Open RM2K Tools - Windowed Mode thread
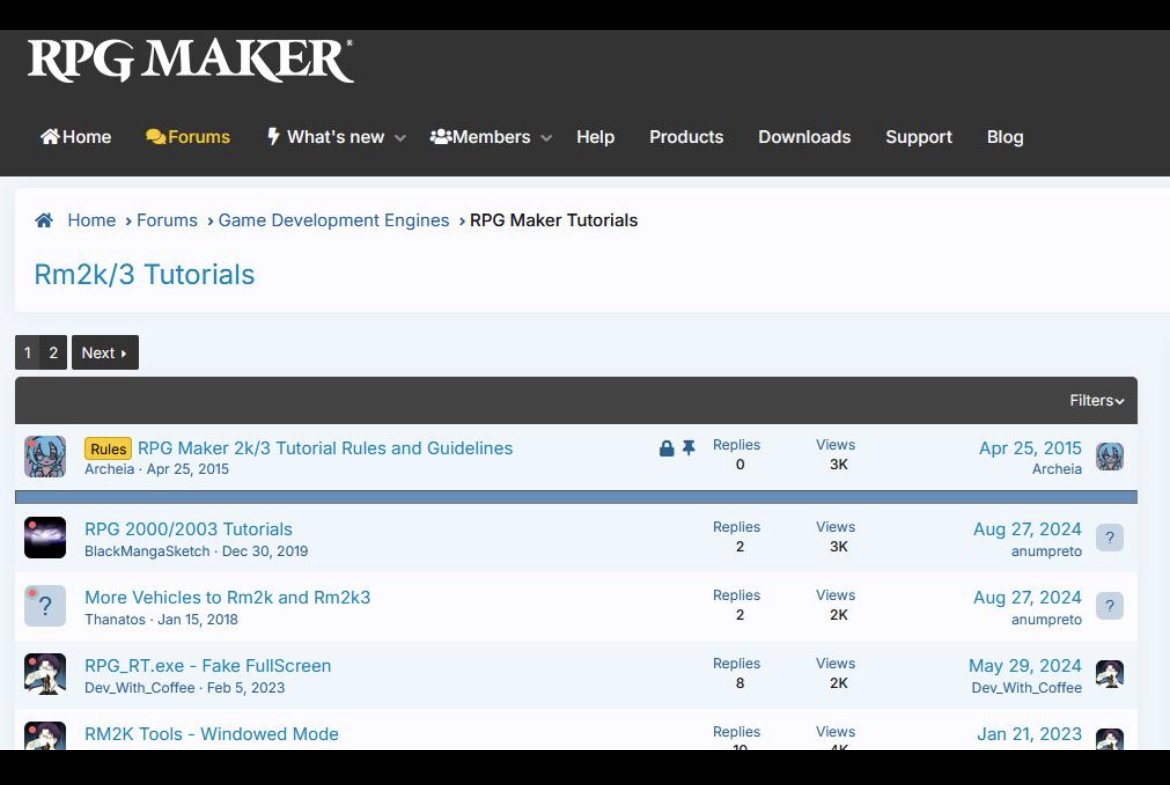The width and height of the screenshot is (1170, 785). coord(211,734)
